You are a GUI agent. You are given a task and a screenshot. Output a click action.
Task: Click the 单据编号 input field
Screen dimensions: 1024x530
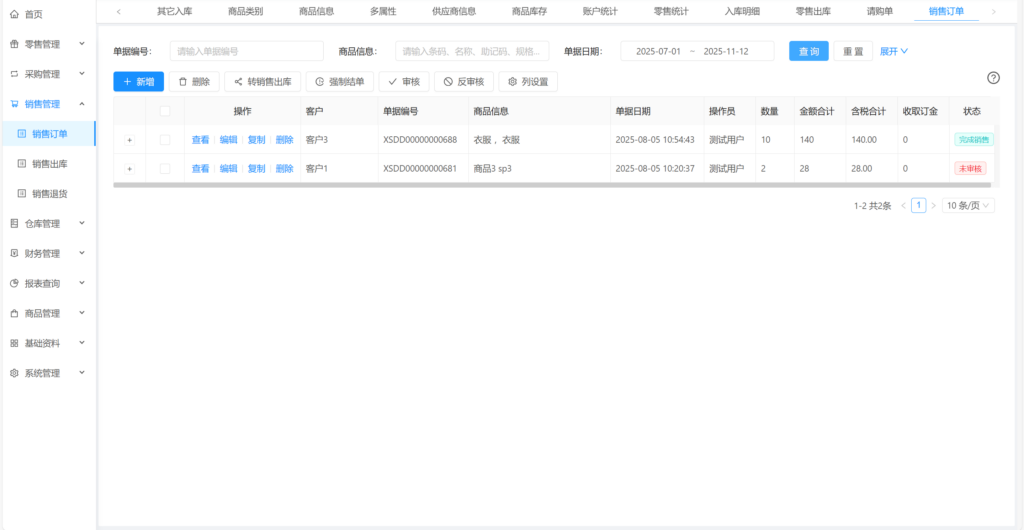[246, 51]
